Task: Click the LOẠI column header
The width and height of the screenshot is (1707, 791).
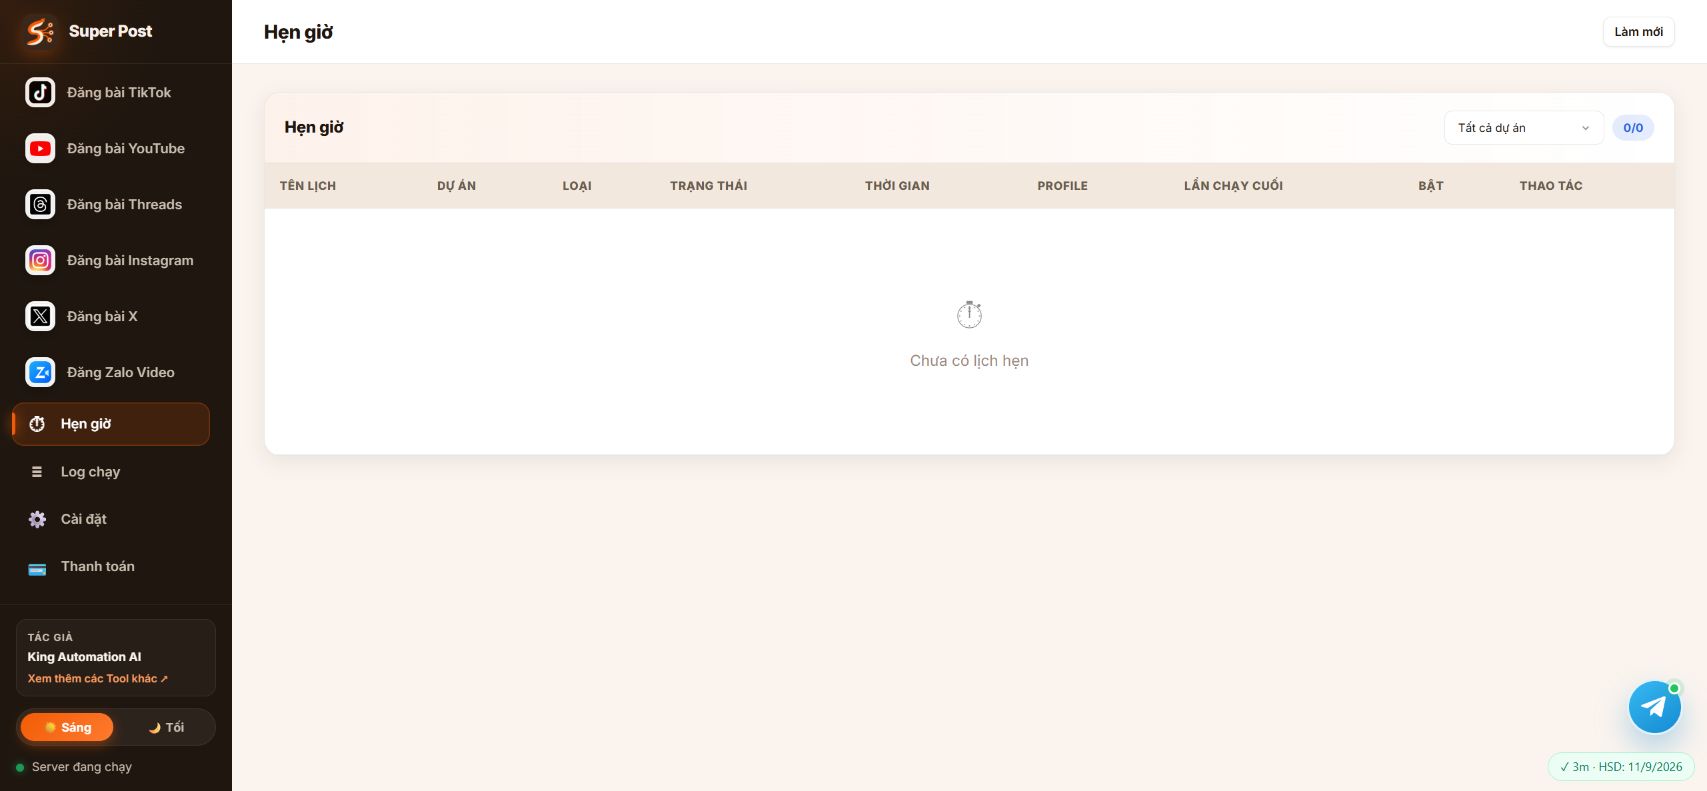Action: (577, 186)
